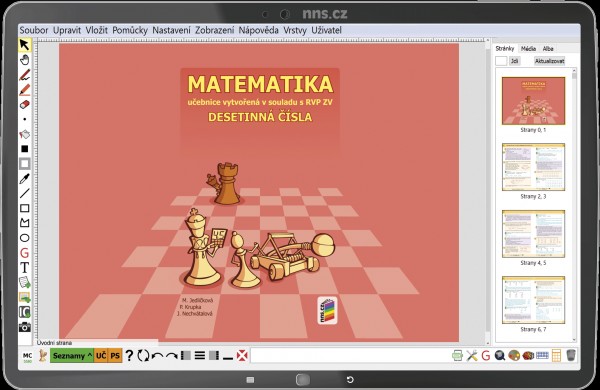
Task: Open the Soubor menu
Action: coord(34,30)
